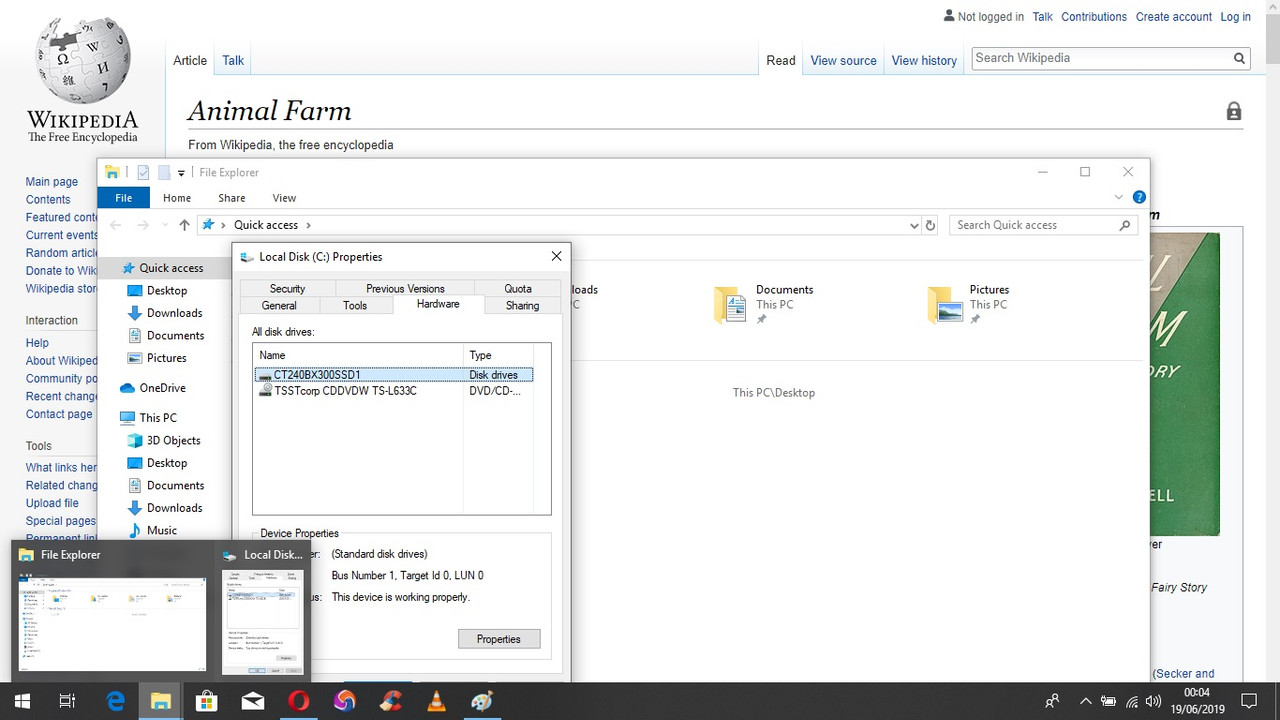Viewport: 1280px width, 720px height.
Task: Launch Opera browser from the taskbar
Action: click(298, 701)
